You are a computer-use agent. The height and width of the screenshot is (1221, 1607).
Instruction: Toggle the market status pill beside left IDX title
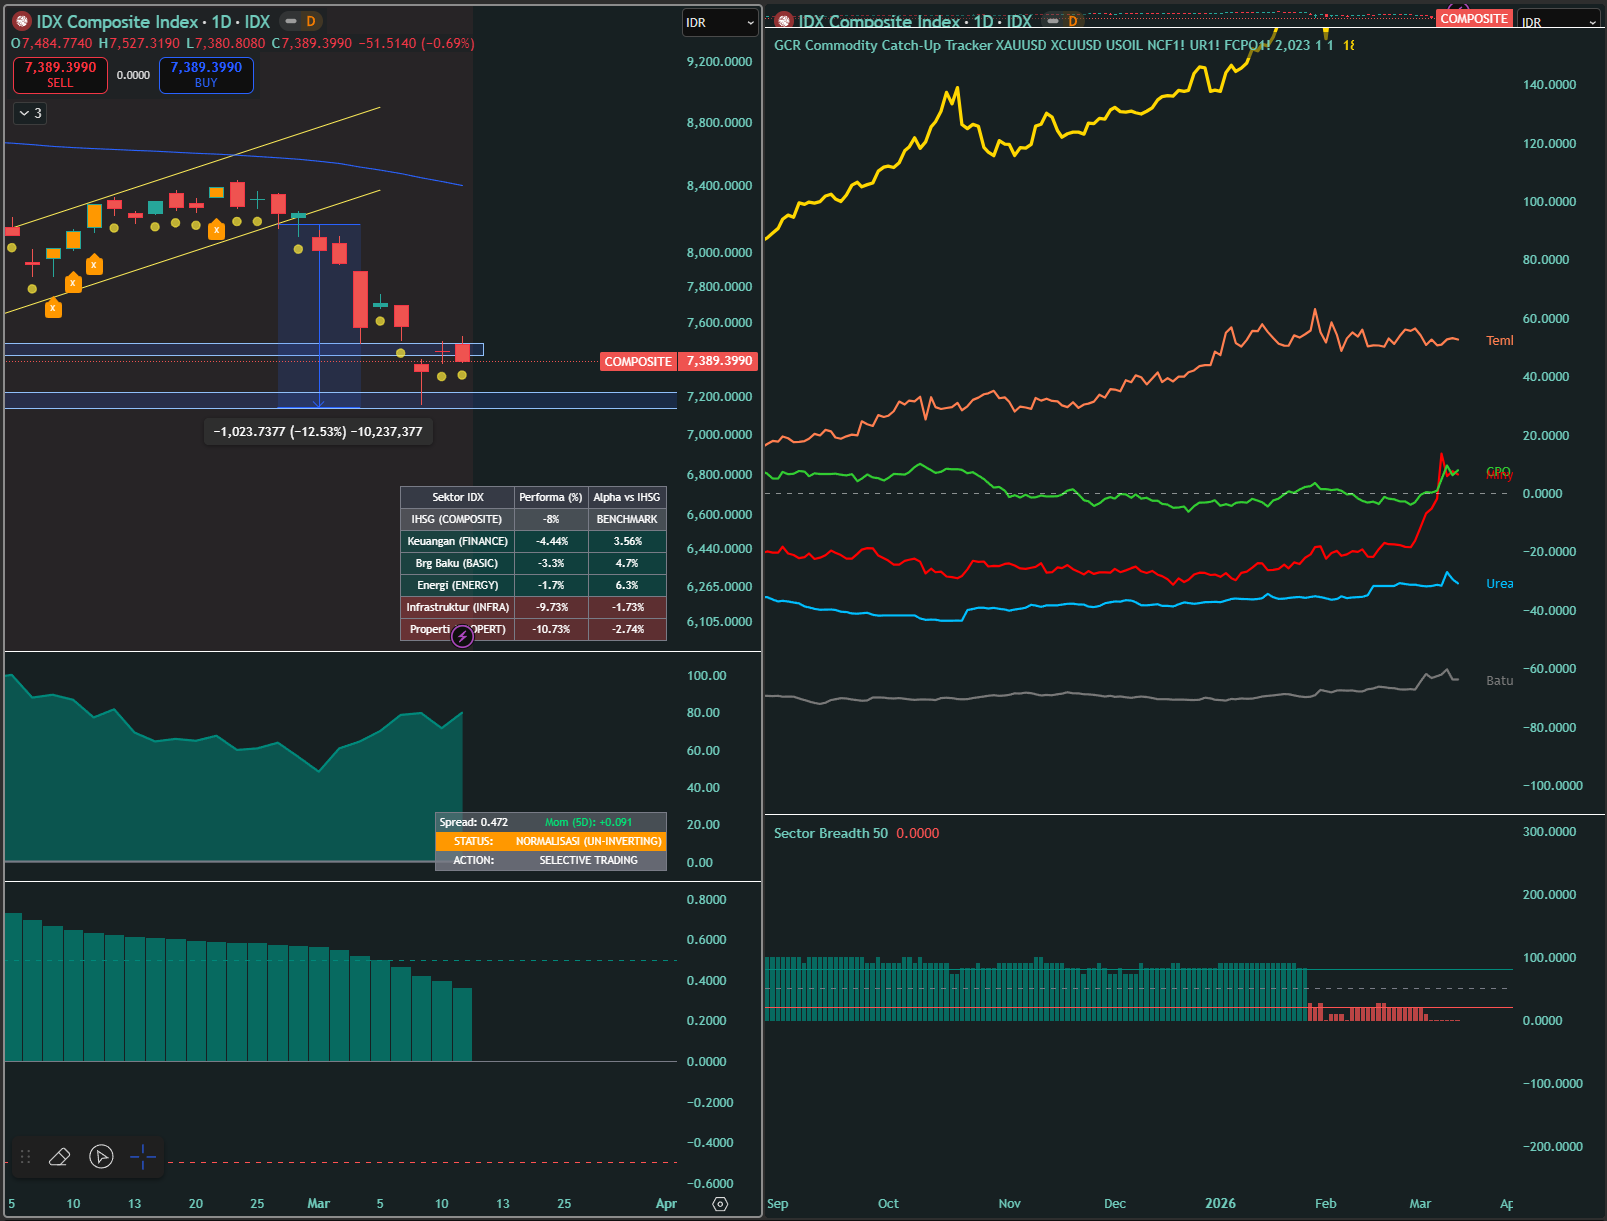(291, 21)
